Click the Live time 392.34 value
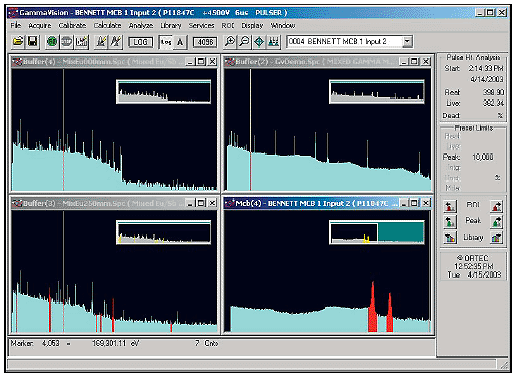Viewport: 516px width, 376px height. pos(493,103)
